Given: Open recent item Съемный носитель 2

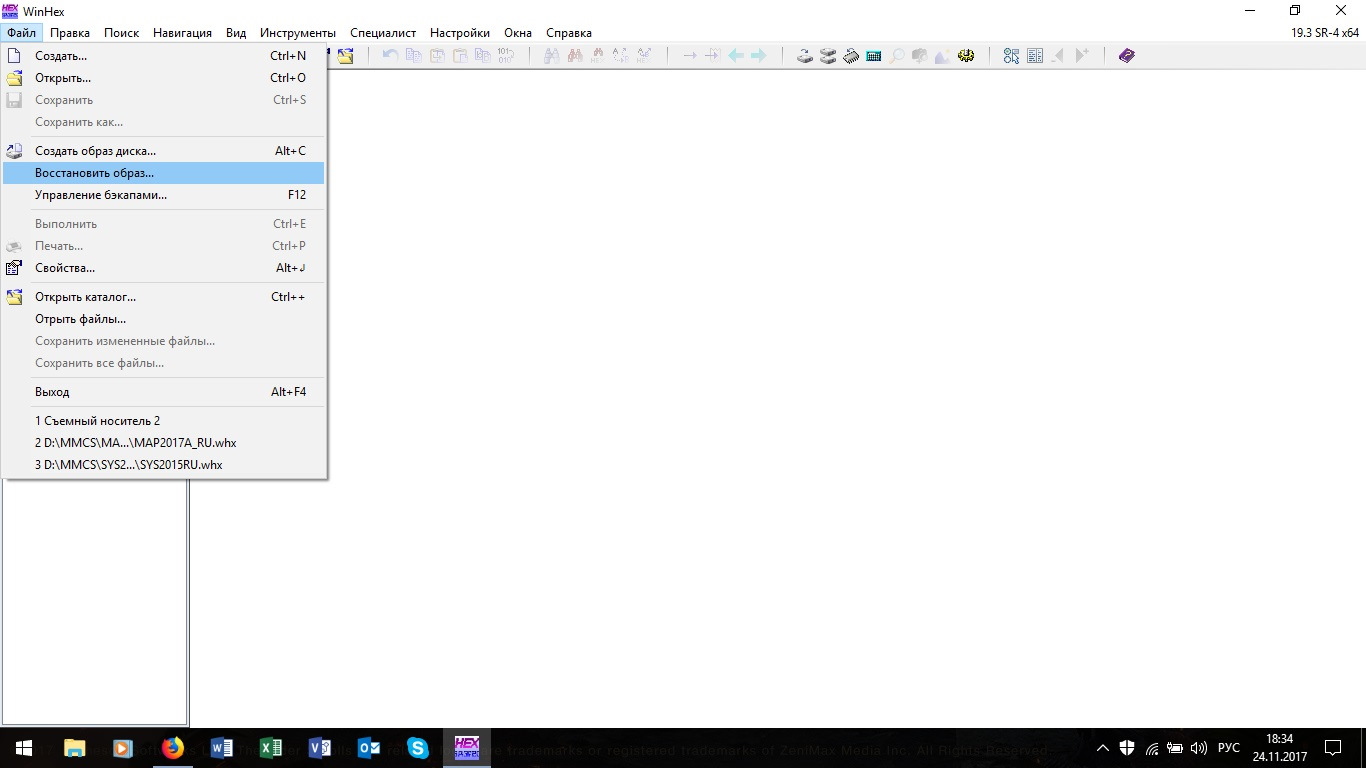Looking at the screenshot, I should click(164, 421).
